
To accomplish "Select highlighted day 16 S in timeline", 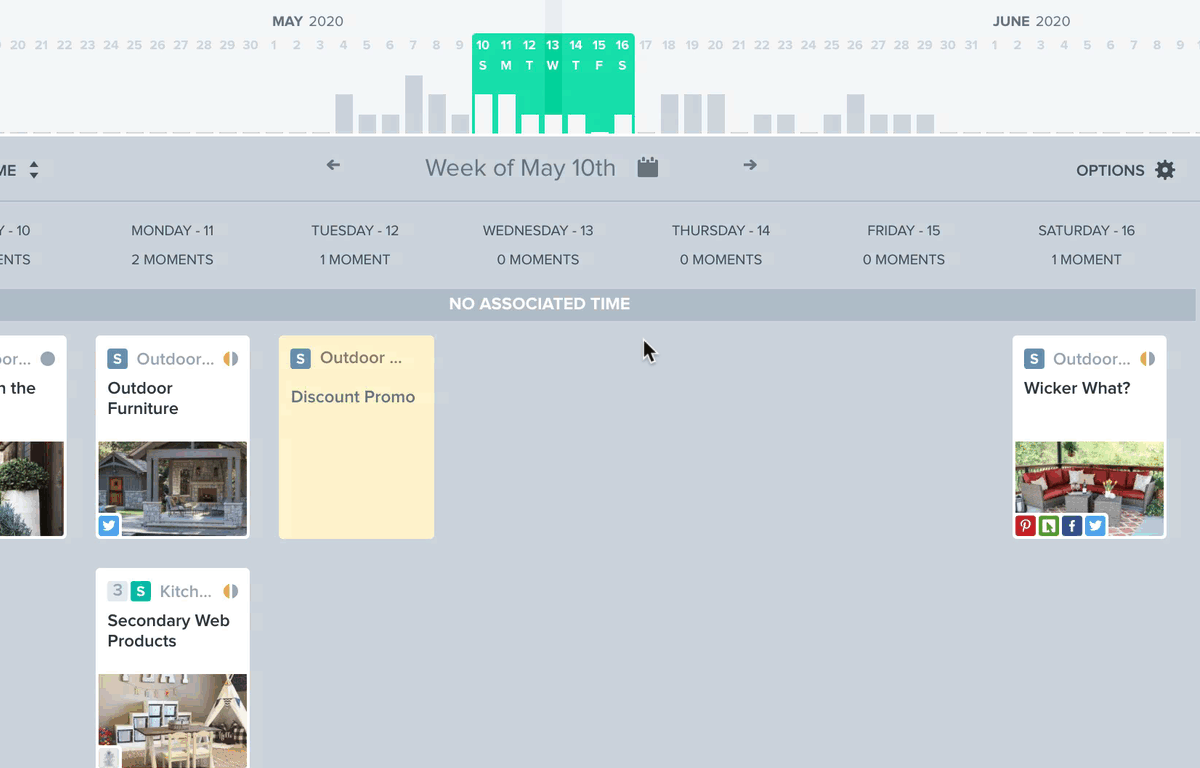I will point(622,55).
